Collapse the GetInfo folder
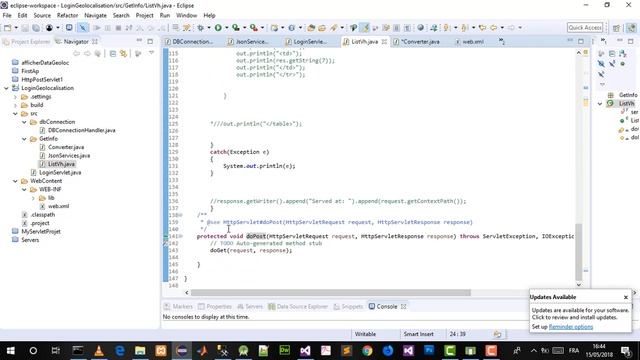 point(24,139)
